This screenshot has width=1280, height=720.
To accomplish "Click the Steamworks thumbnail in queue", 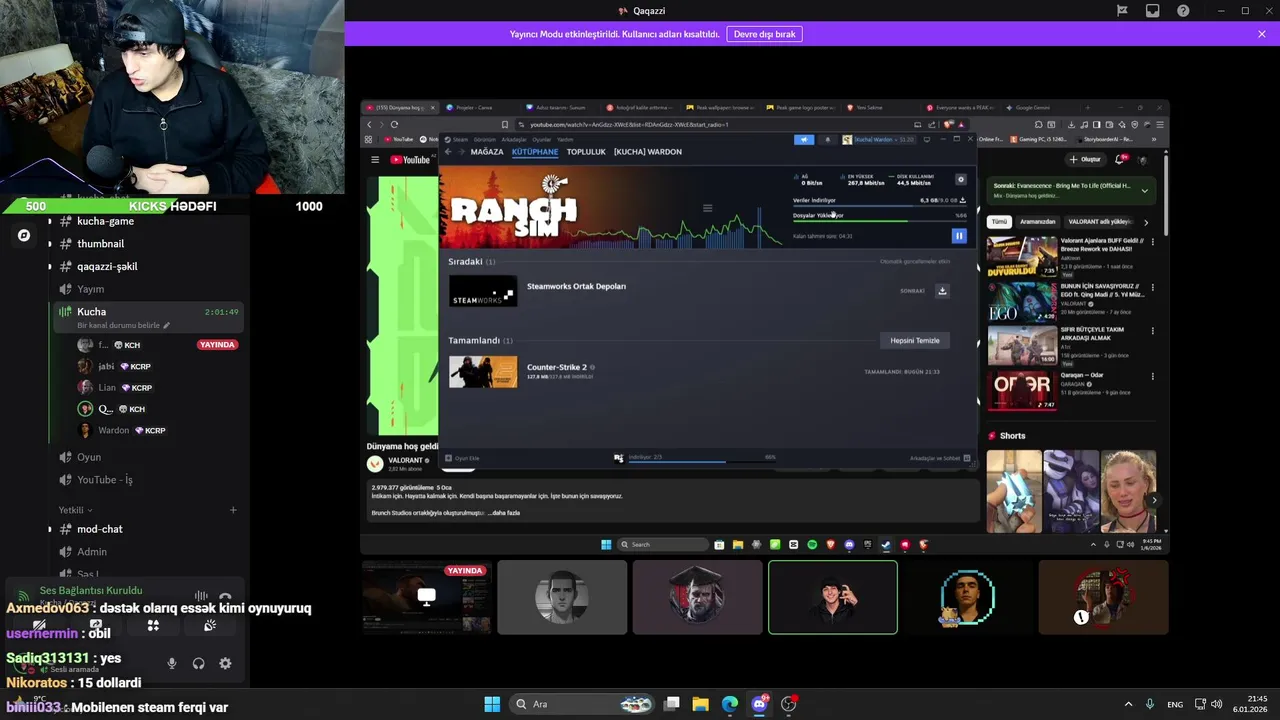I will [x=483, y=291].
